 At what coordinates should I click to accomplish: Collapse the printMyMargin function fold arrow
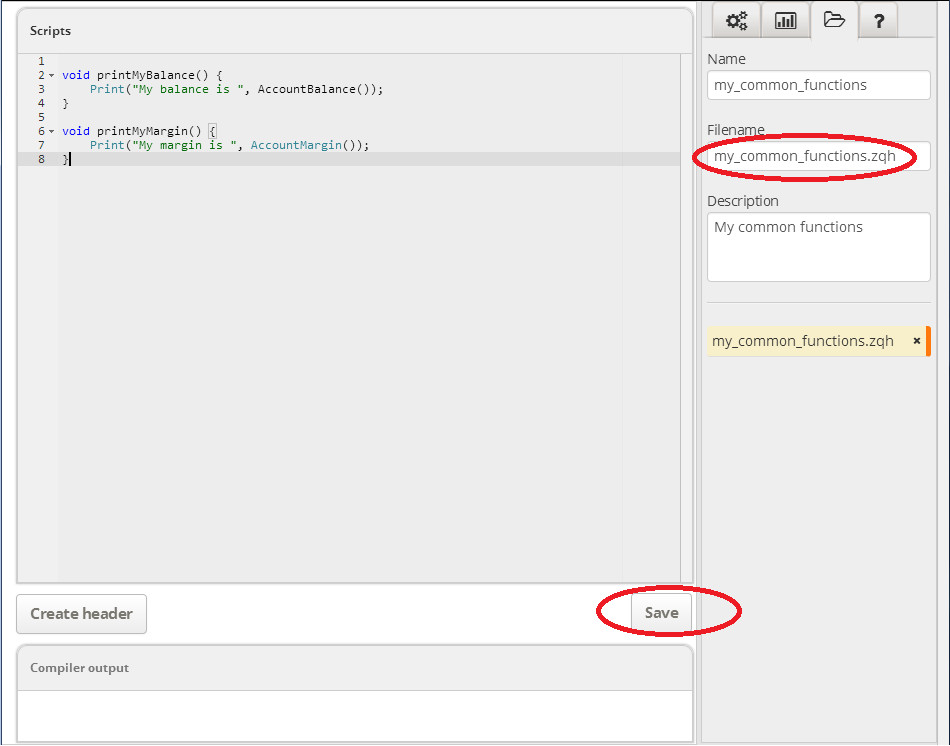pyautogui.click(x=51, y=132)
